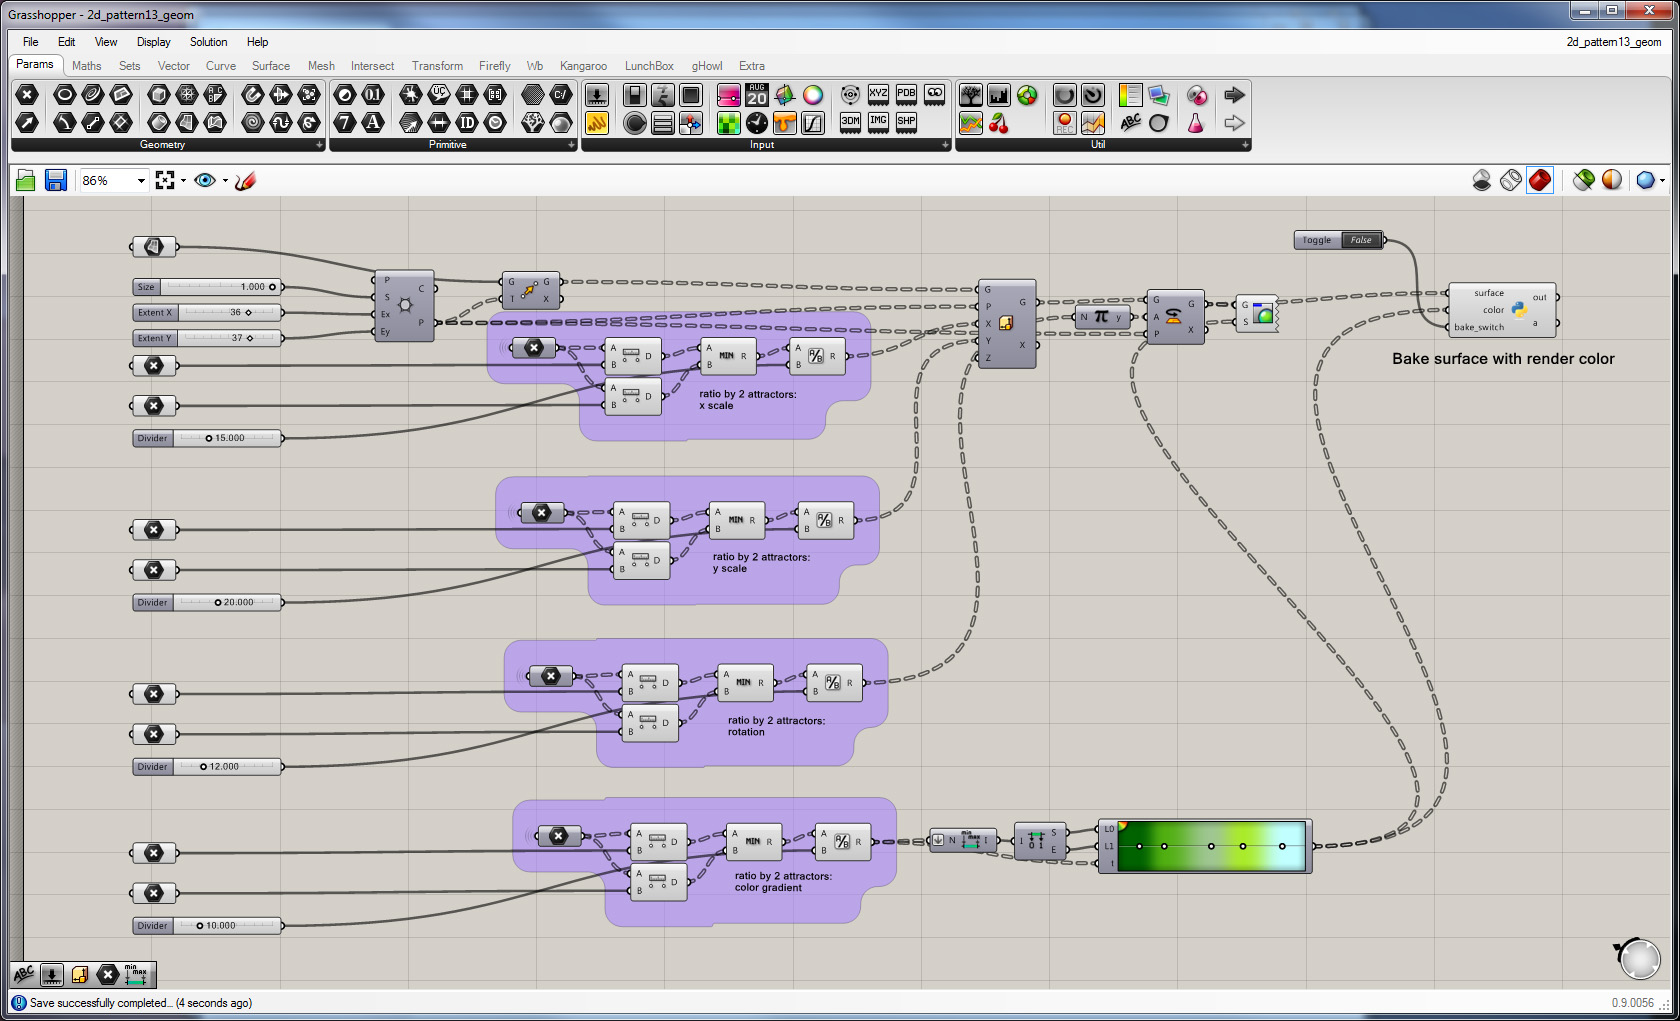Switch to the Kangaroo tab
This screenshot has height=1021, width=1680.
point(583,66)
